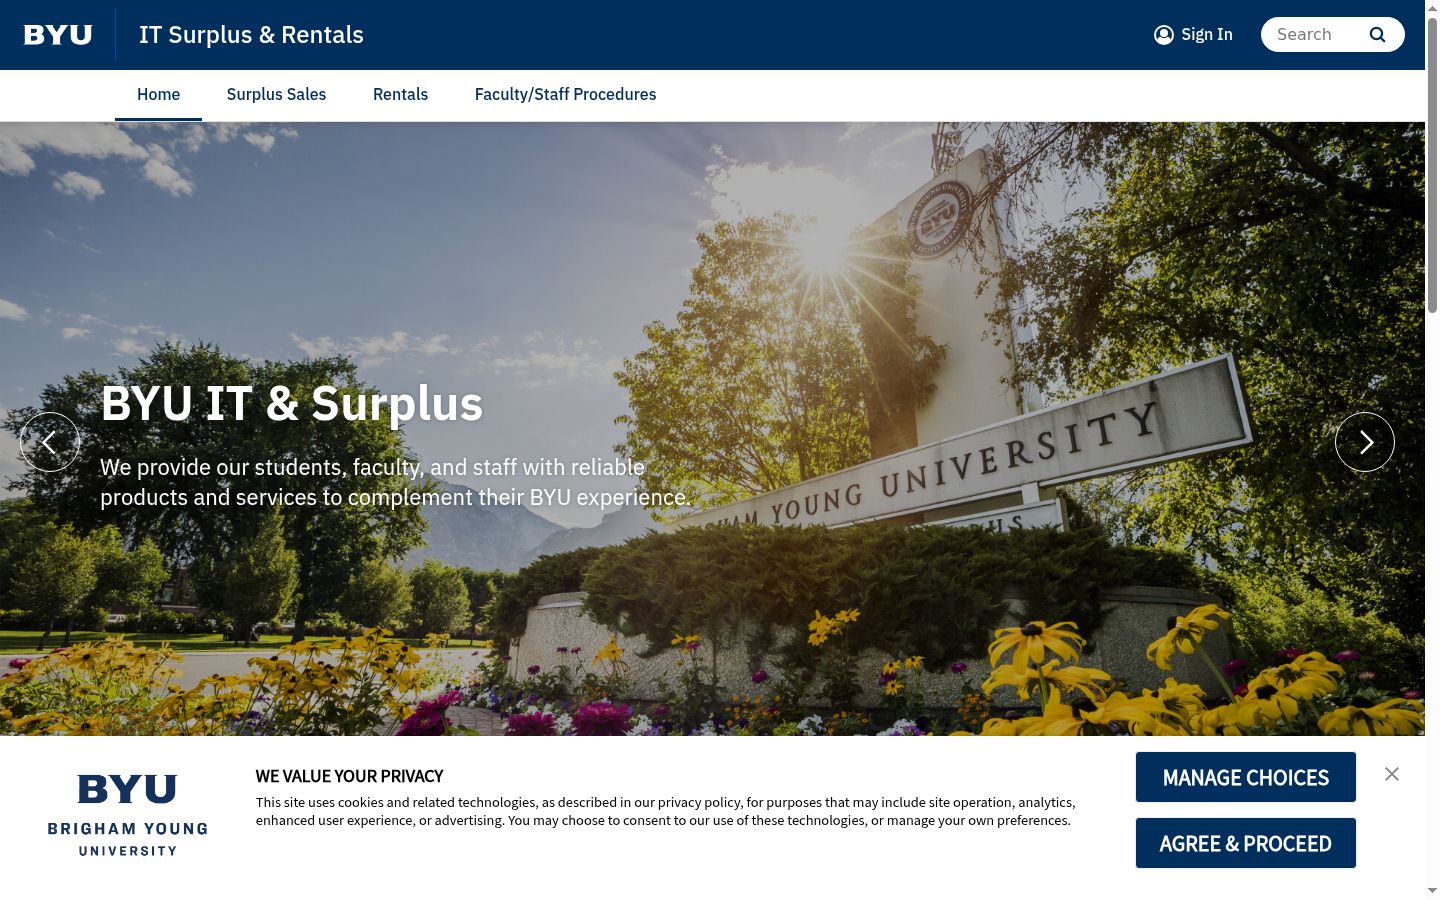Click the BYU logo in the header

point(58,35)
